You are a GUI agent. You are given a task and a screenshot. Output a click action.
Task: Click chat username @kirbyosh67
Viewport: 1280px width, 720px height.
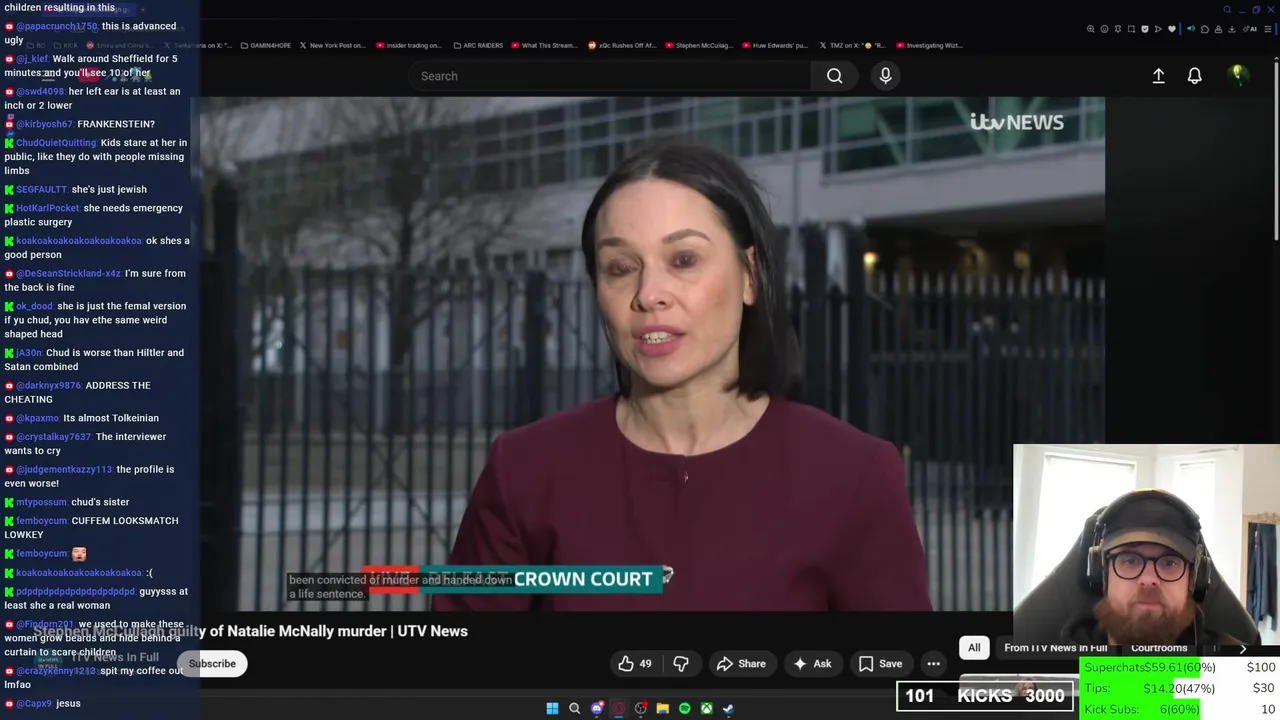coord(44,124)
